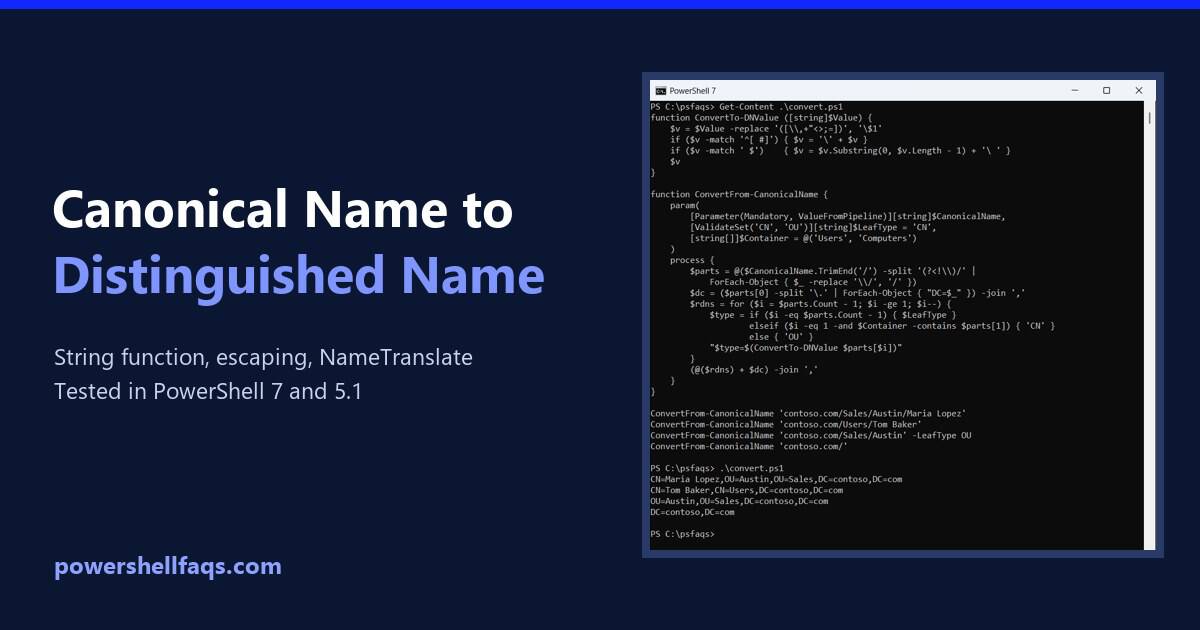Click the 'Get-Content .\convert.ps1' command line

tap(746, 106)
